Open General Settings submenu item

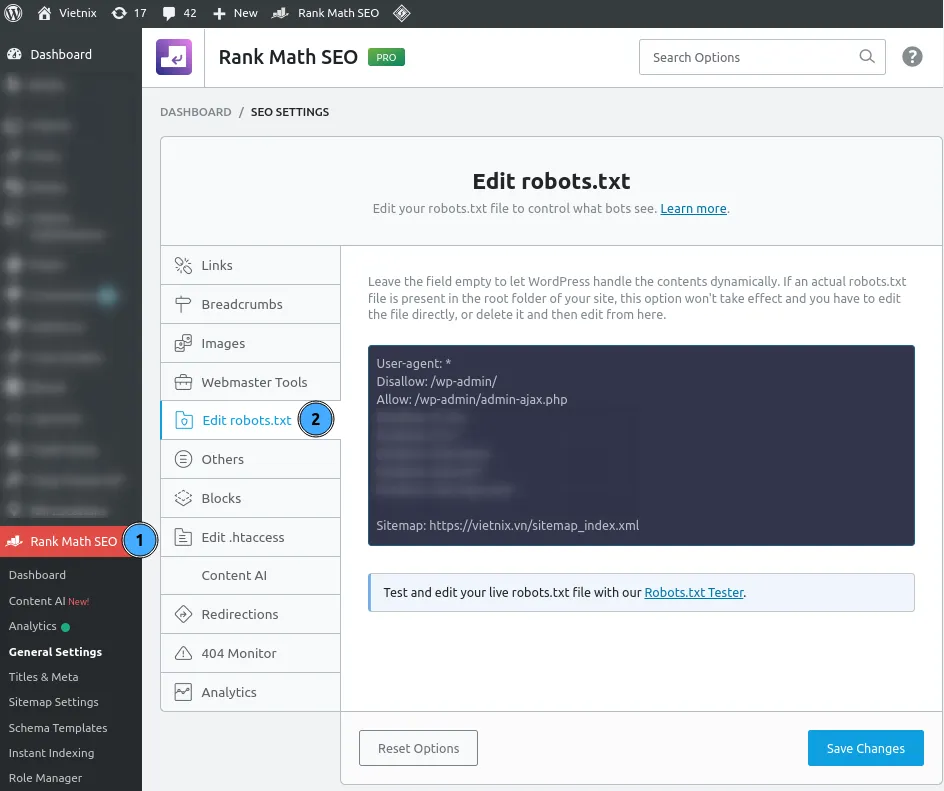[55, 652]
